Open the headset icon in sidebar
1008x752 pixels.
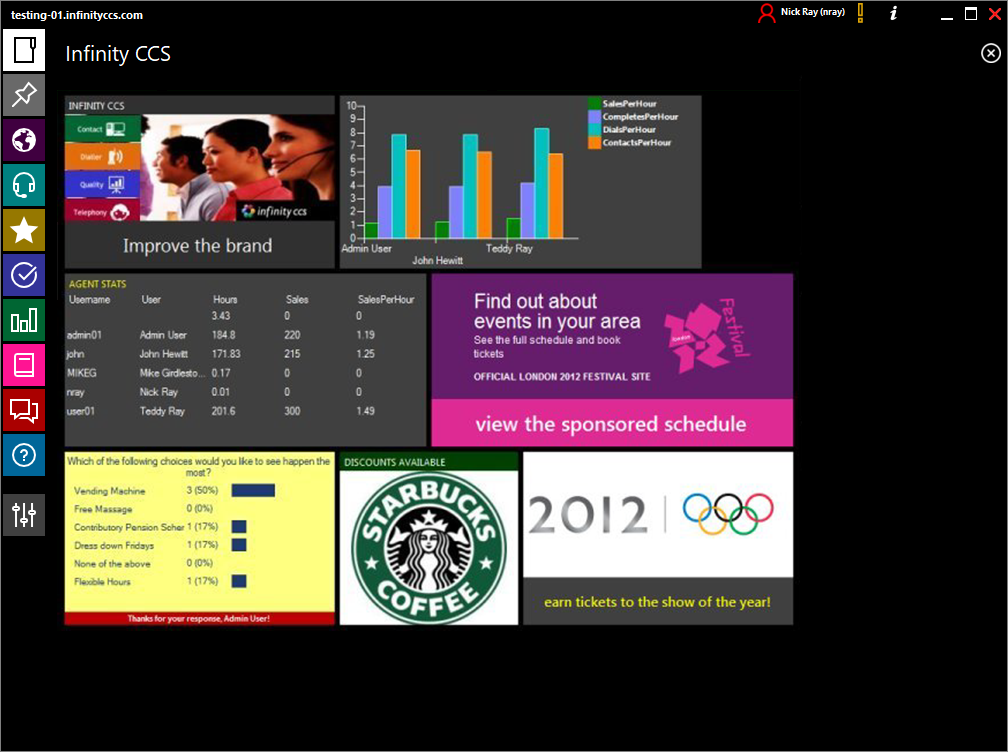24,185
